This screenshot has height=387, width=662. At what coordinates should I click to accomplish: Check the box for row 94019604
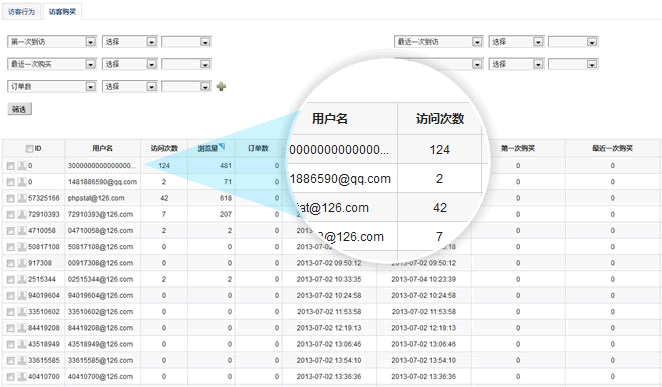pos(11,296)
